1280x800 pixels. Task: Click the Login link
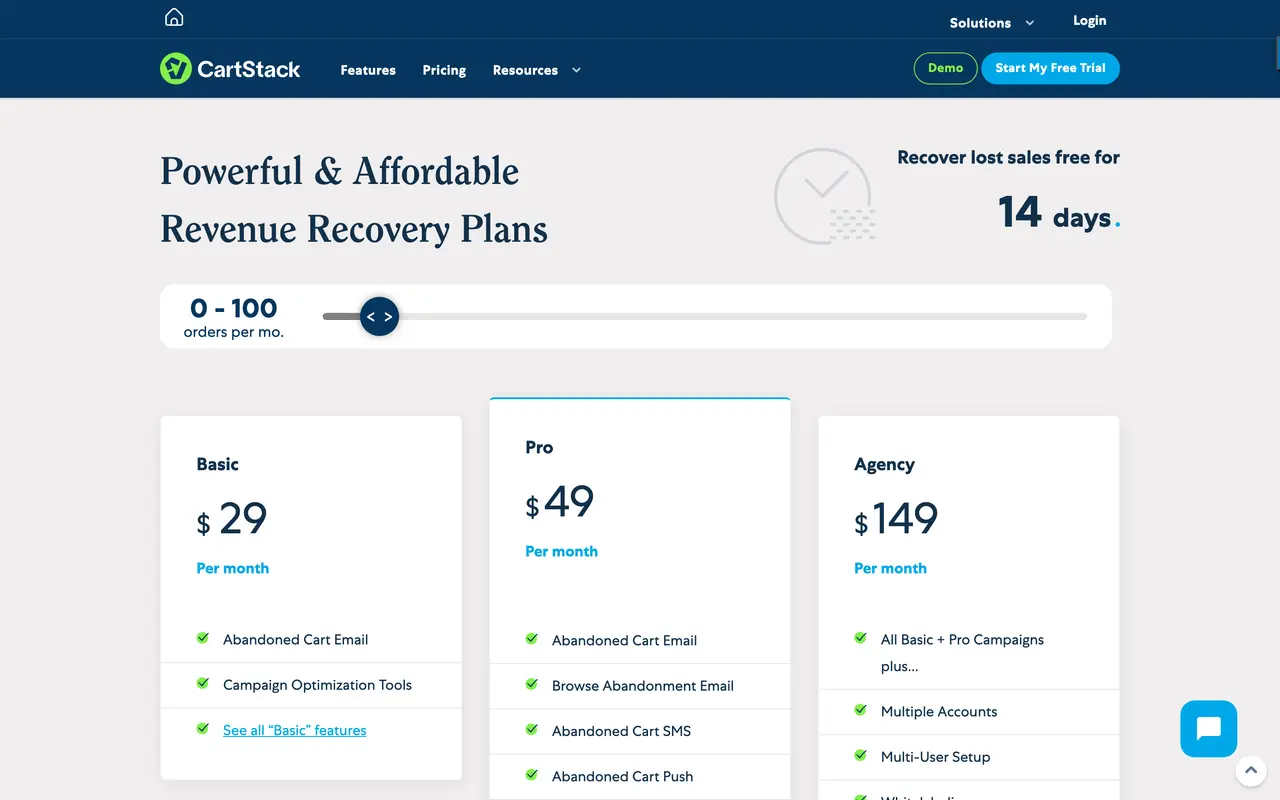1090,20
